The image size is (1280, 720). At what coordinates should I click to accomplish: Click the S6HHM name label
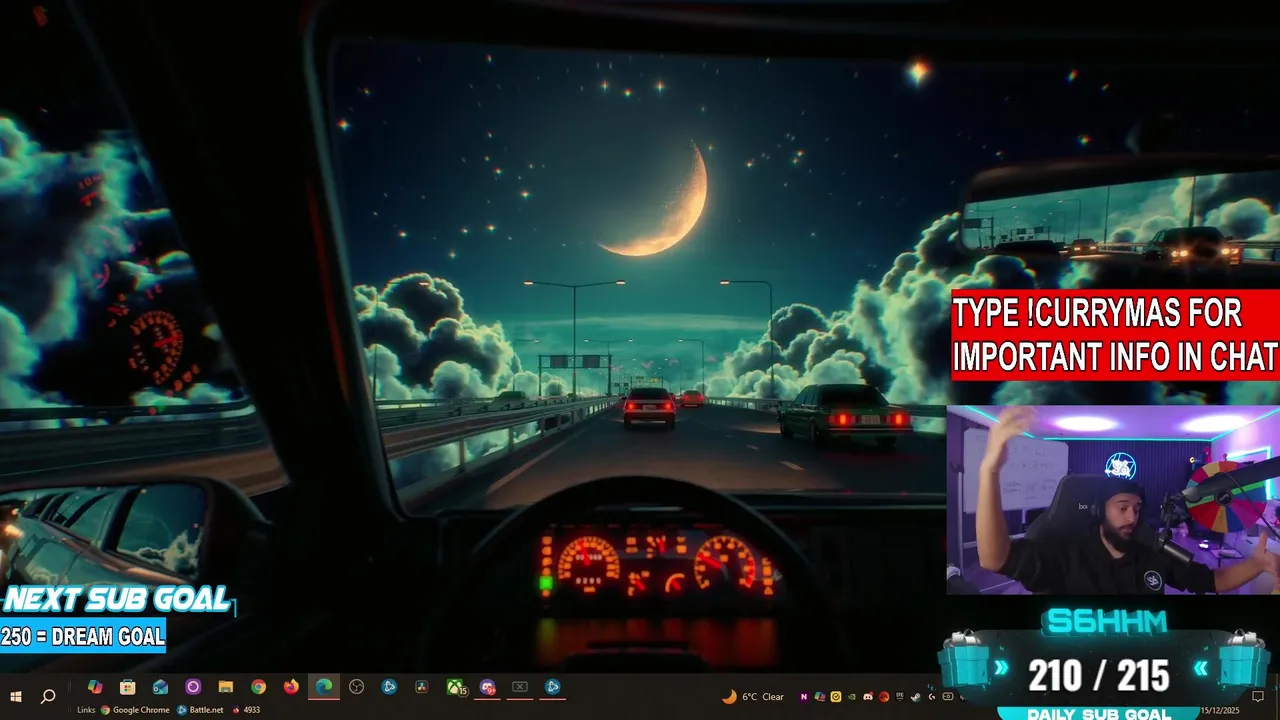(1105, 622)
